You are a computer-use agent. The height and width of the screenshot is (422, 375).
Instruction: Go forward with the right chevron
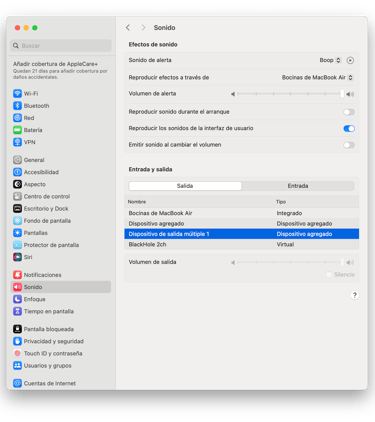point(143,28)
